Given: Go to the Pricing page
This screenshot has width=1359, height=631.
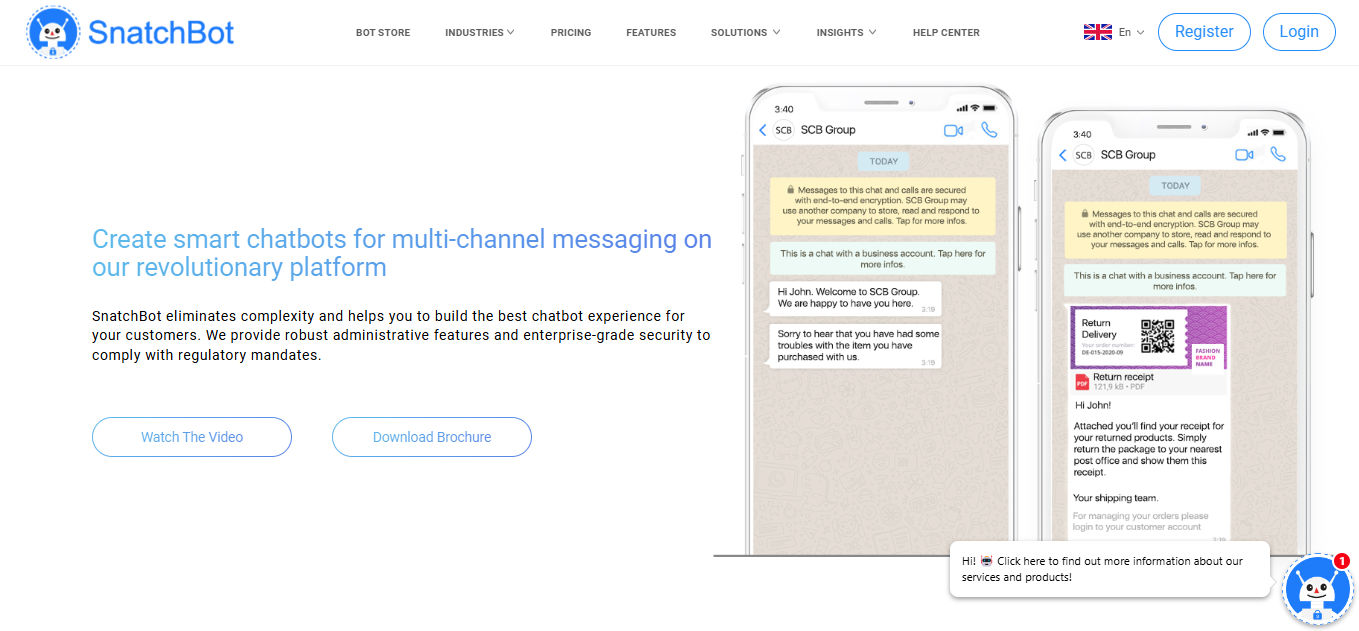Looking at the screenshot, I should [x=571, y=33].
